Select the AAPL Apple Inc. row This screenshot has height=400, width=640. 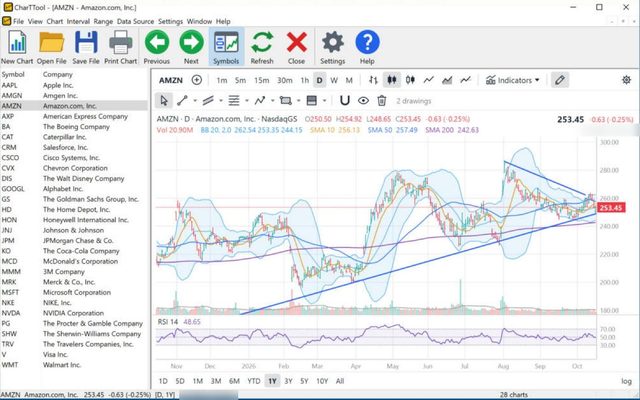74,85
